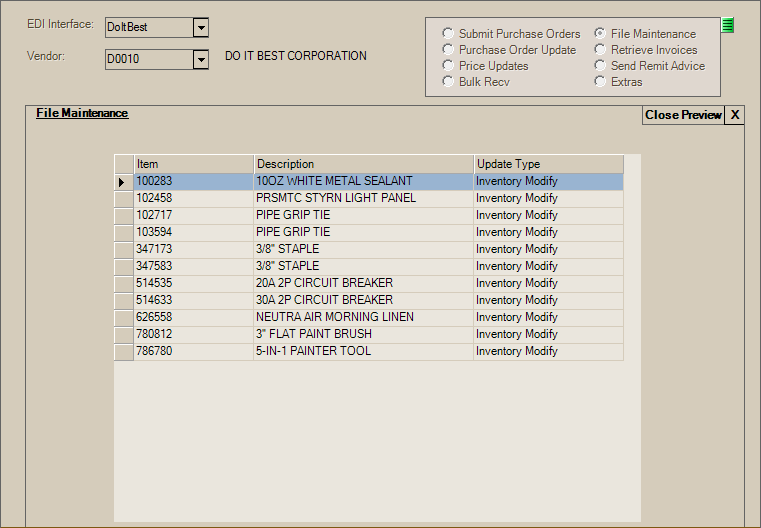
Task: Click 3/8" STAPLE for item 347173
Action: [x=364, y=249]
